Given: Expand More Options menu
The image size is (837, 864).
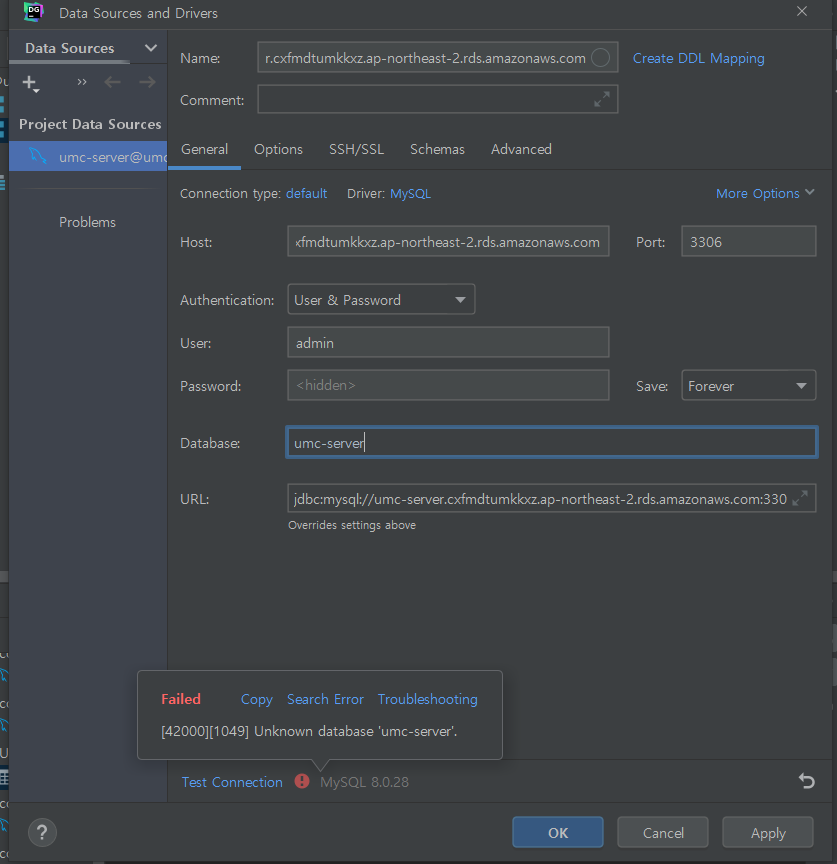Looking at the screenshot, I should 765,193.
